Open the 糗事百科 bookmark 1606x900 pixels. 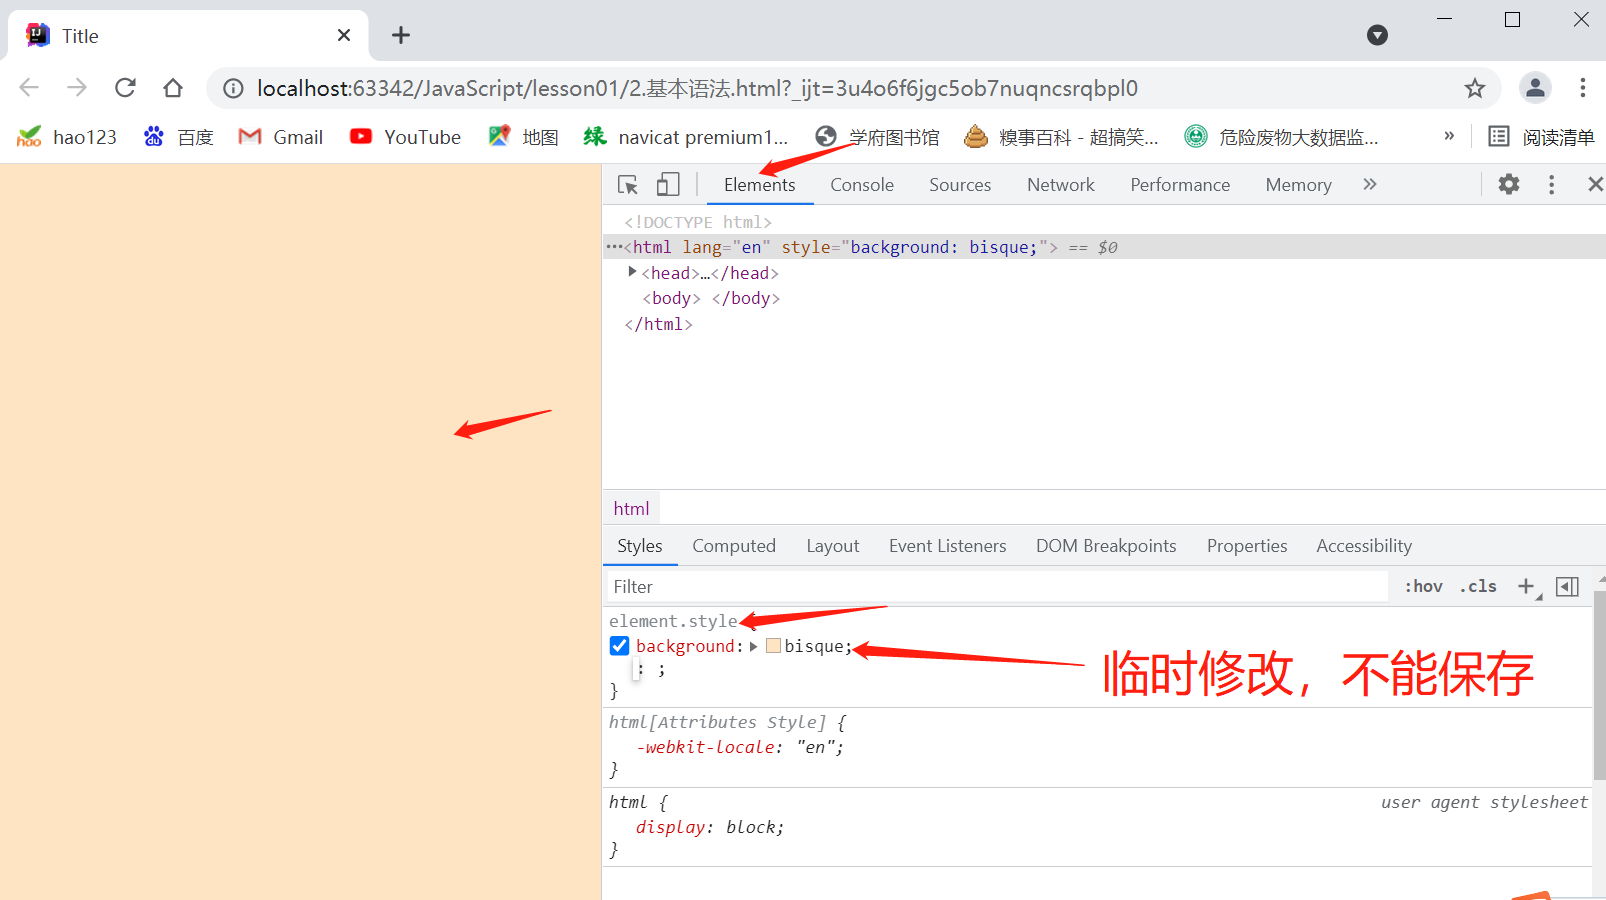(1061, 137)
